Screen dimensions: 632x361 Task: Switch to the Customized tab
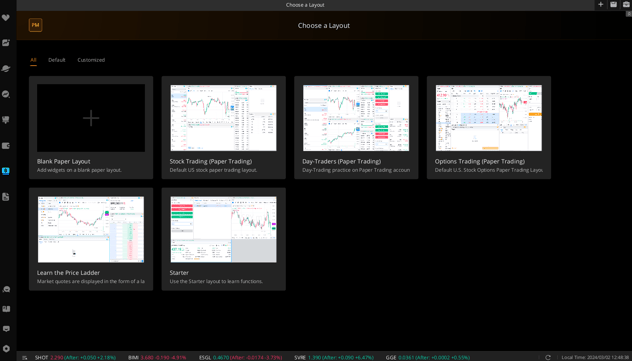(91, 60)
